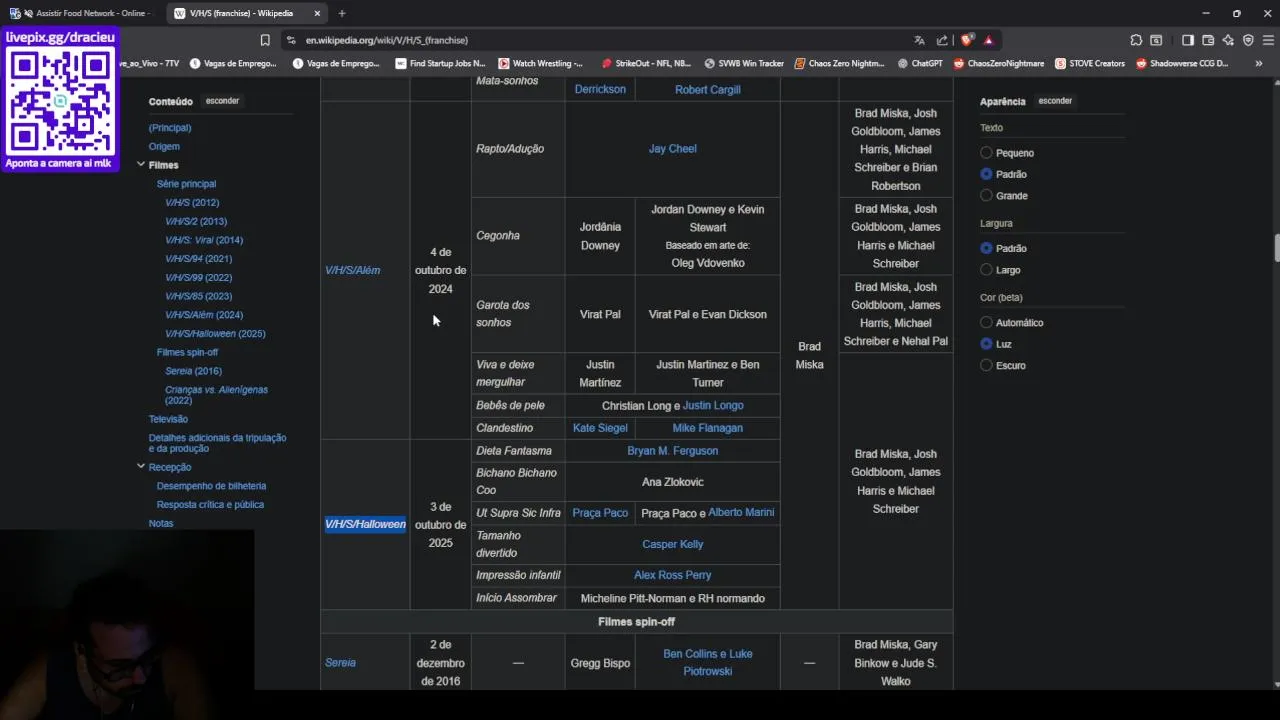This screenshot has height=720, width=1280.
Task: Click the livepix QR code overlay
Action: (x=61, y=101)
